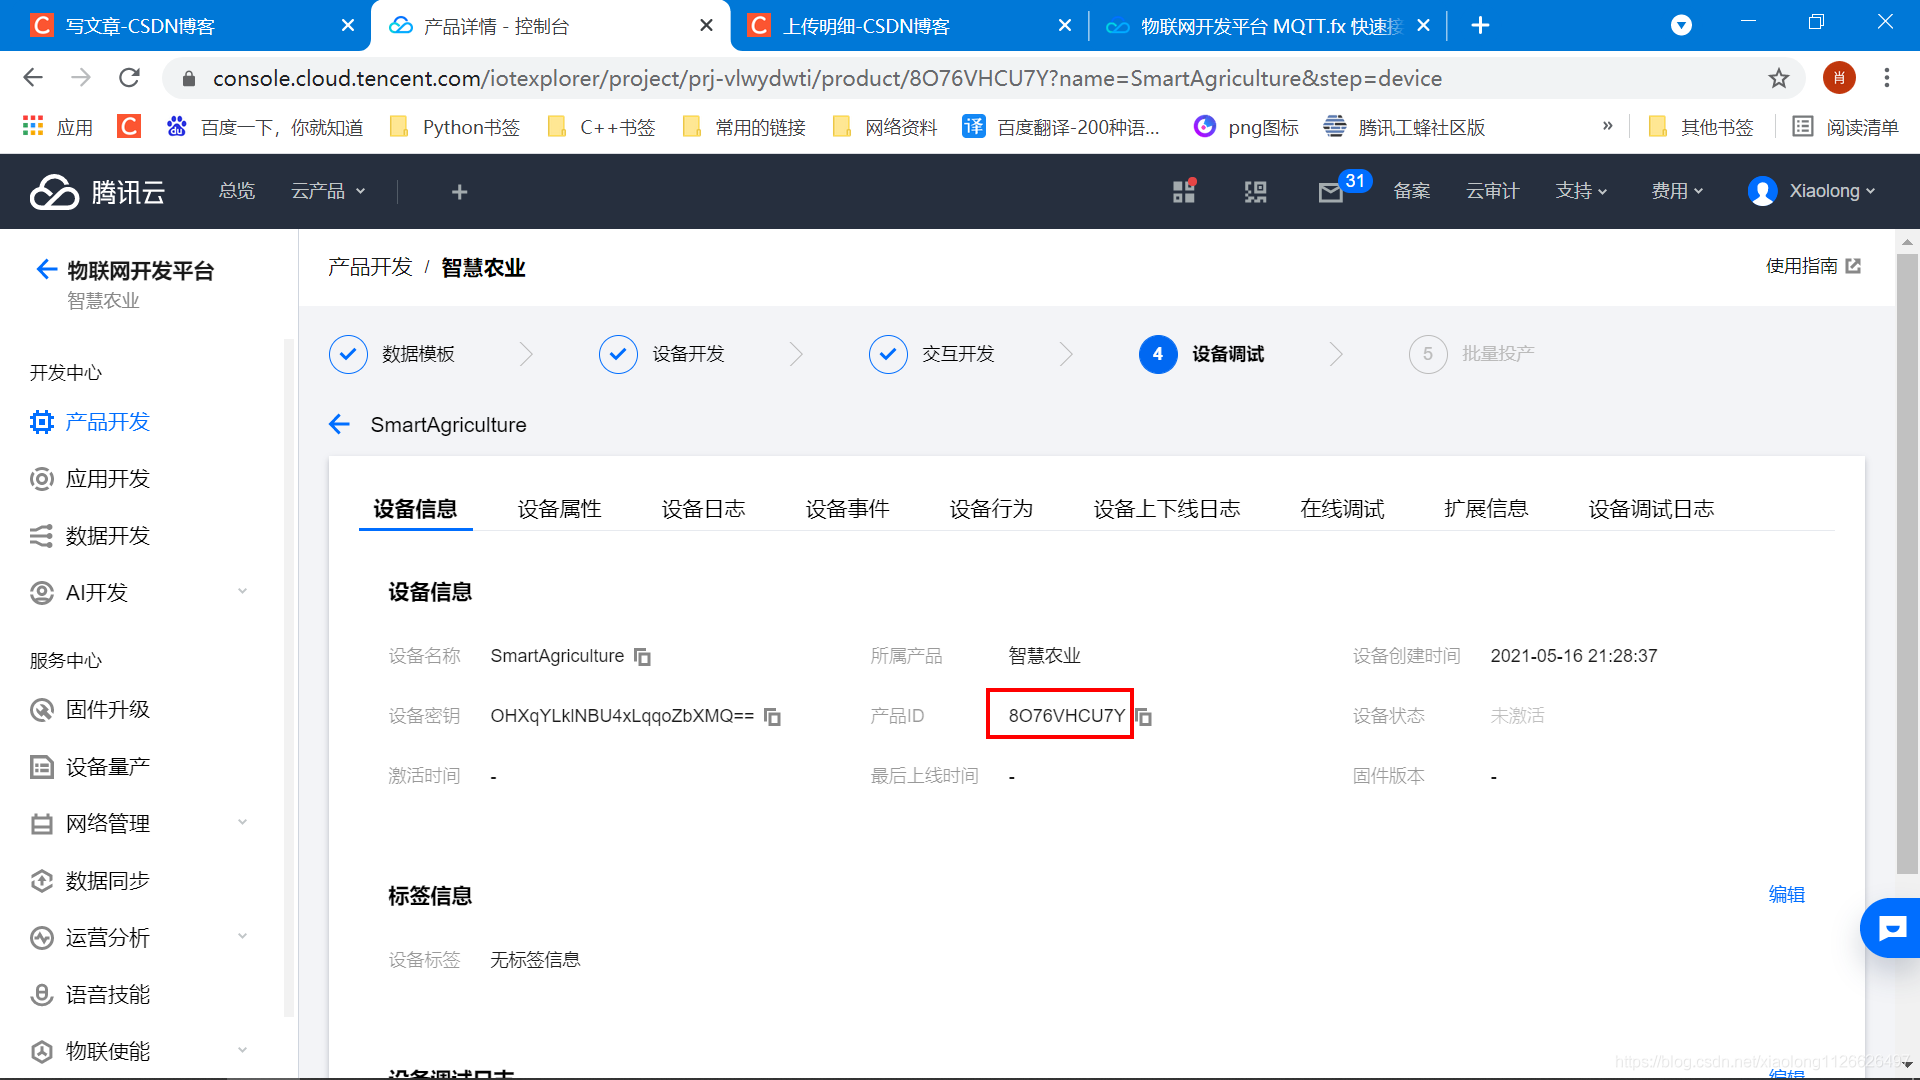
Task: Click 编辑 link for tag info
Action: 1786,895
